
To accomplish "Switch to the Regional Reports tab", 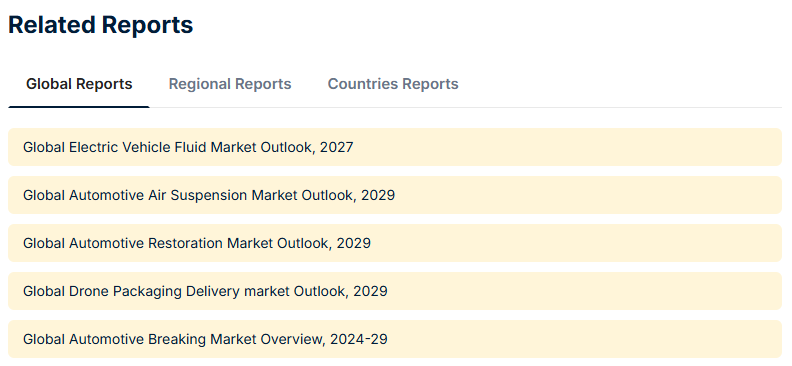I will click(230, 84).
